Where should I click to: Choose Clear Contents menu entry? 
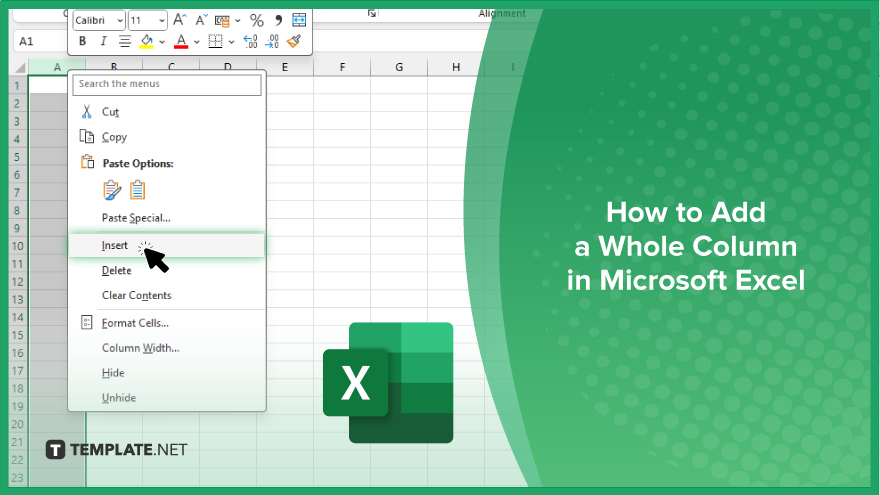137,295
